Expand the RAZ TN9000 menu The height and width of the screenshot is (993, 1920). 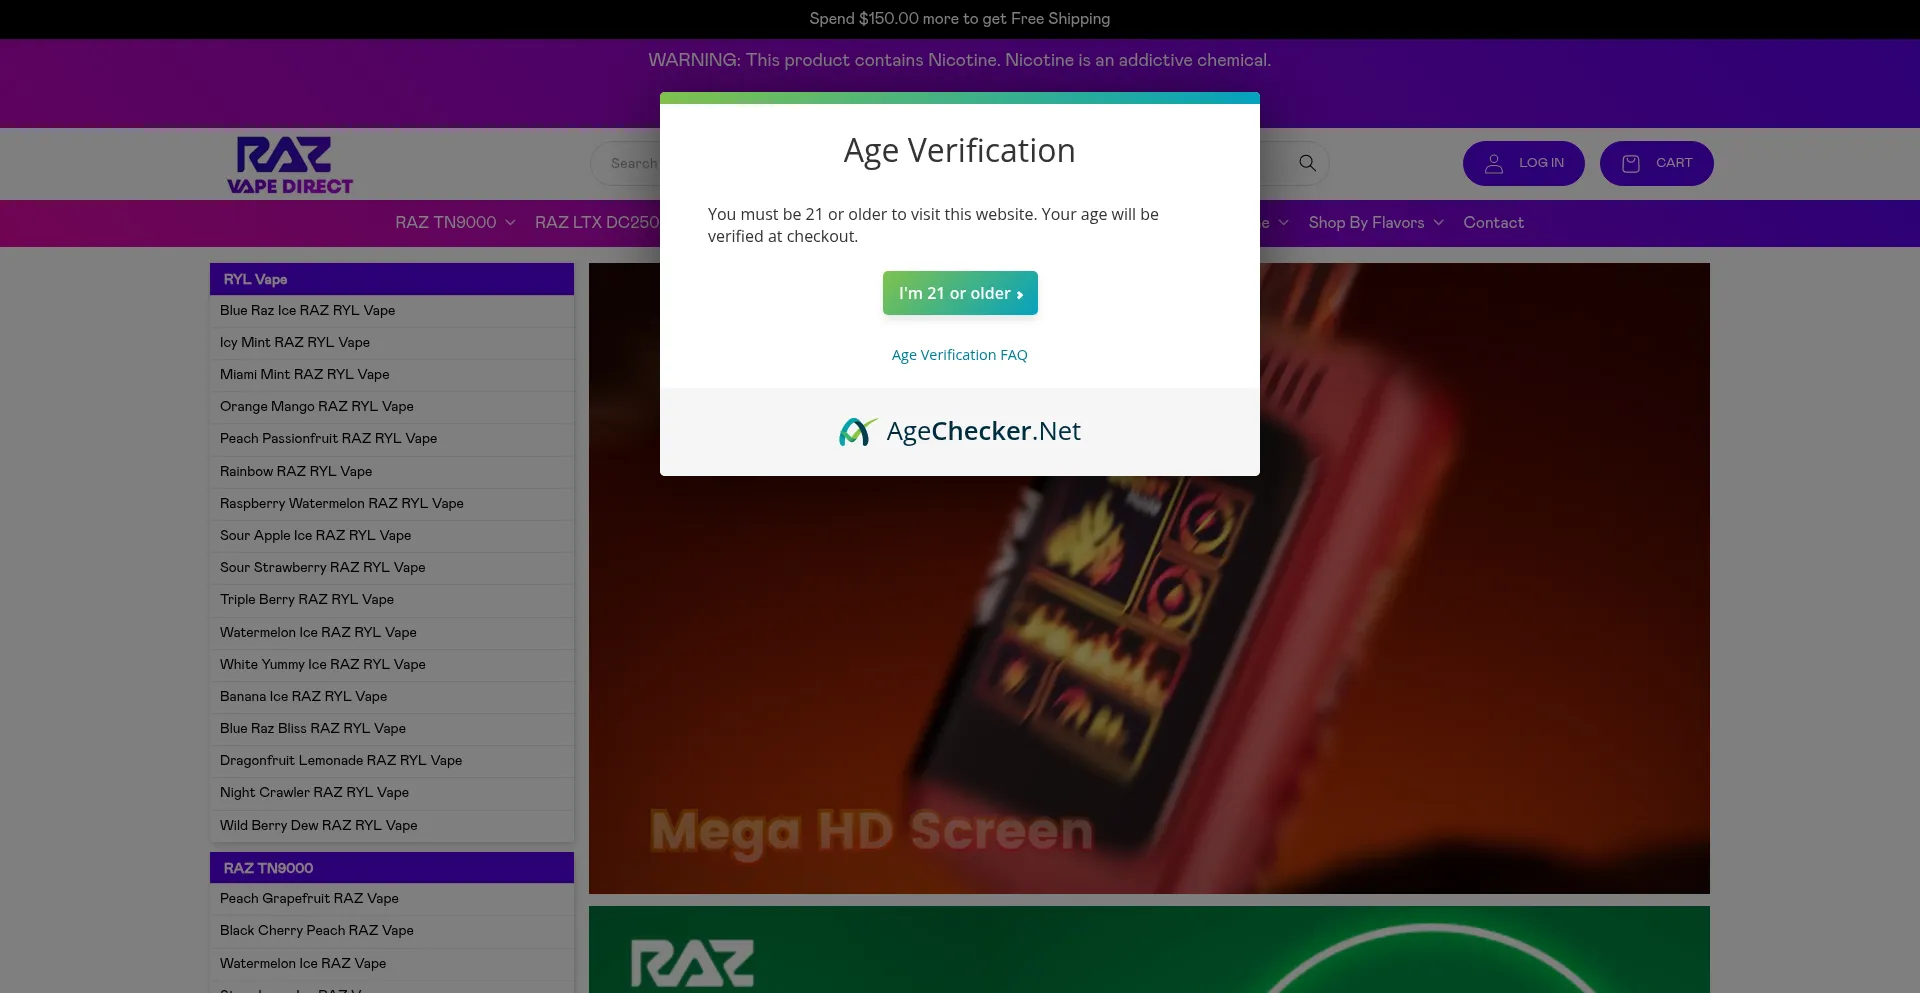pos(455,222)
